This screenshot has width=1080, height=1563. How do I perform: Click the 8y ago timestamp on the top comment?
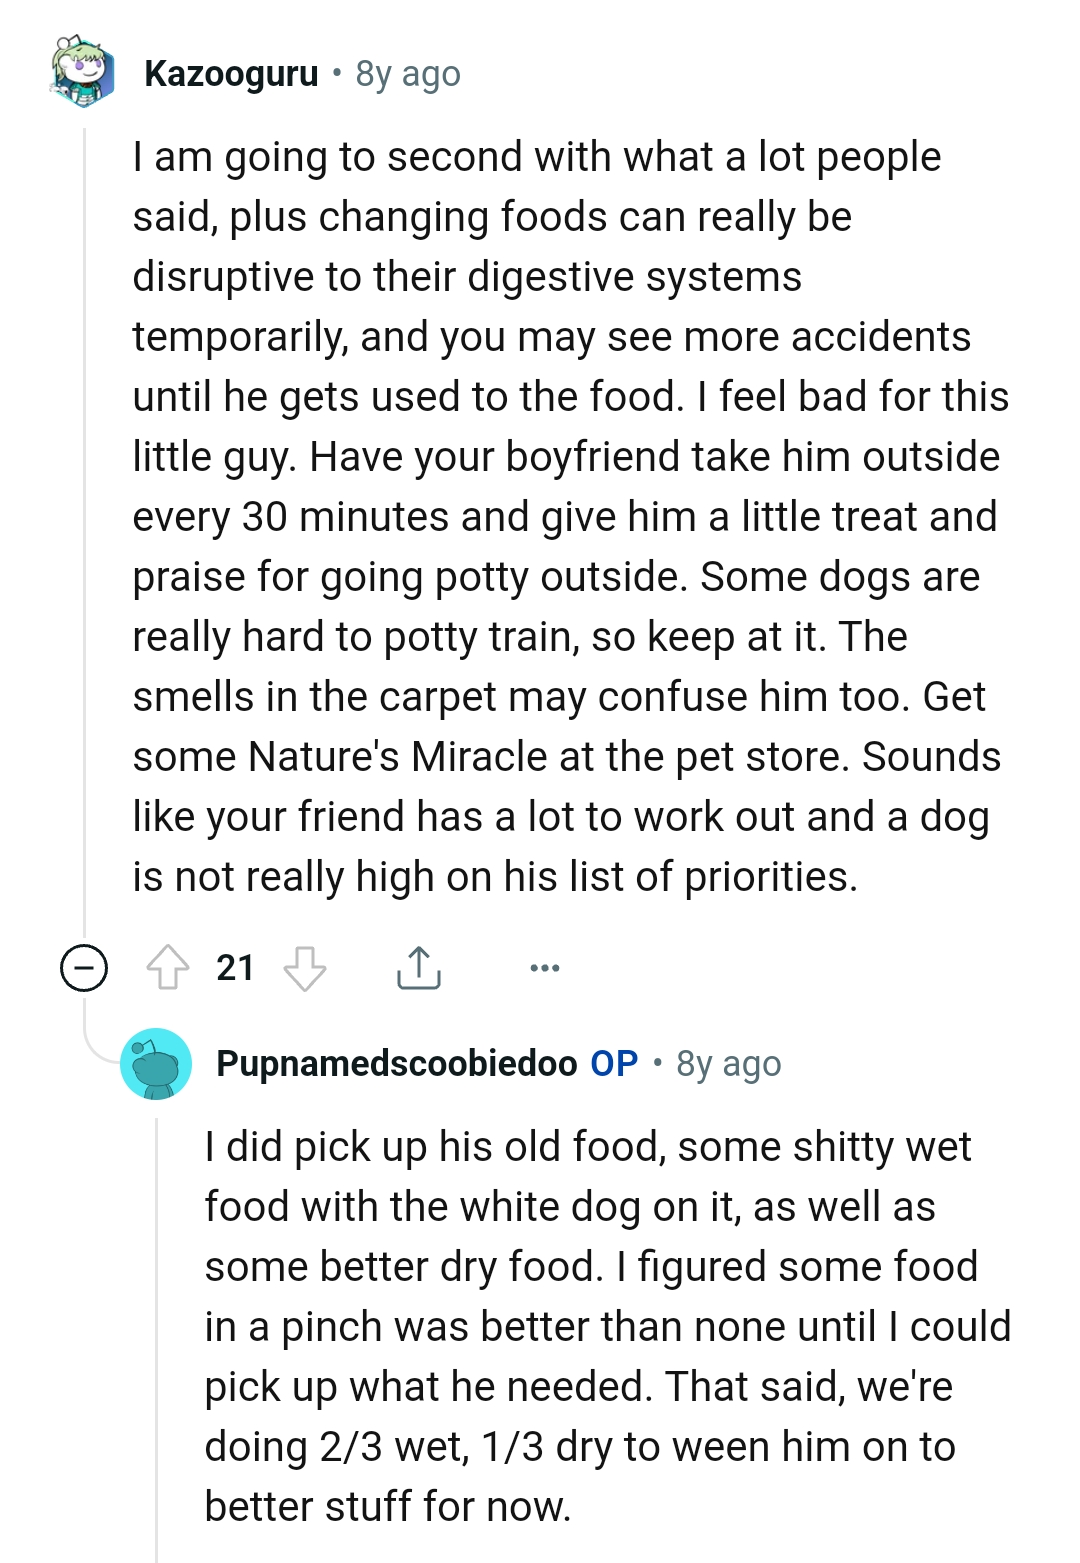[x=407, y=73]
